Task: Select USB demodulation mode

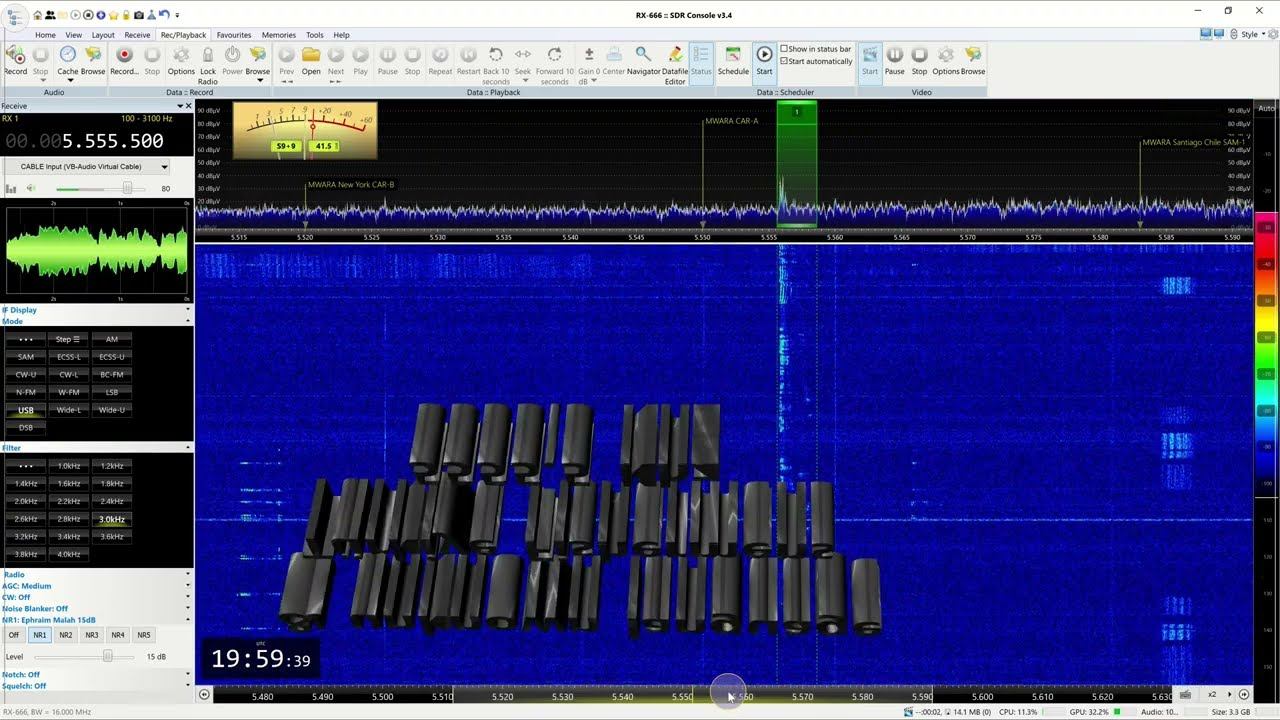Action: [26, 410]
